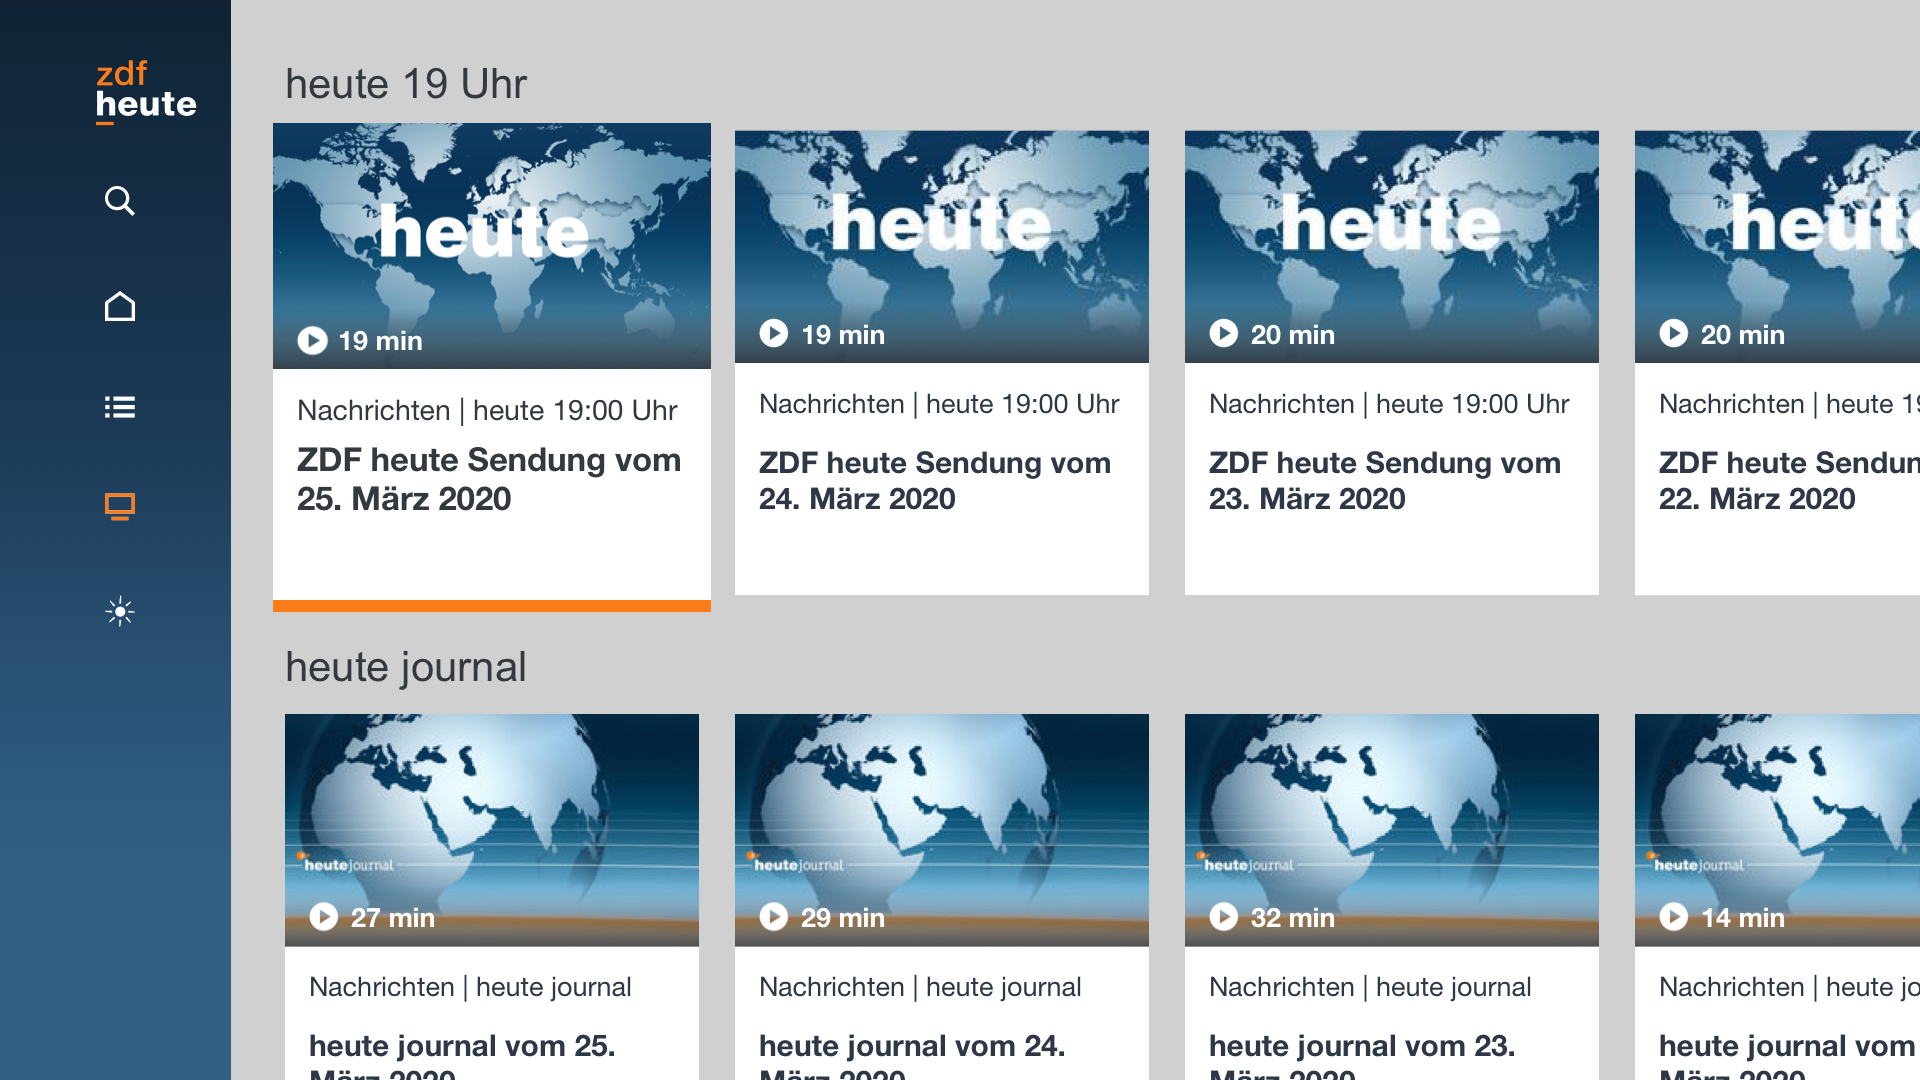Viewport: 1920px width, 1080px height.
Task: Play 25. März heute video icon
Action: click(x=312, y=341)
